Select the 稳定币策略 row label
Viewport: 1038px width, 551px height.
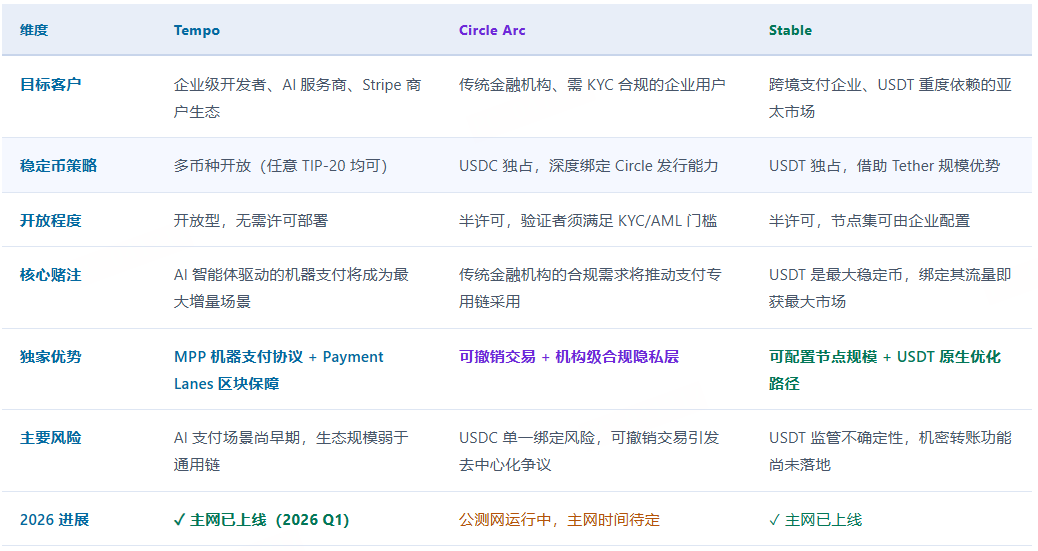tap(58, 166)
